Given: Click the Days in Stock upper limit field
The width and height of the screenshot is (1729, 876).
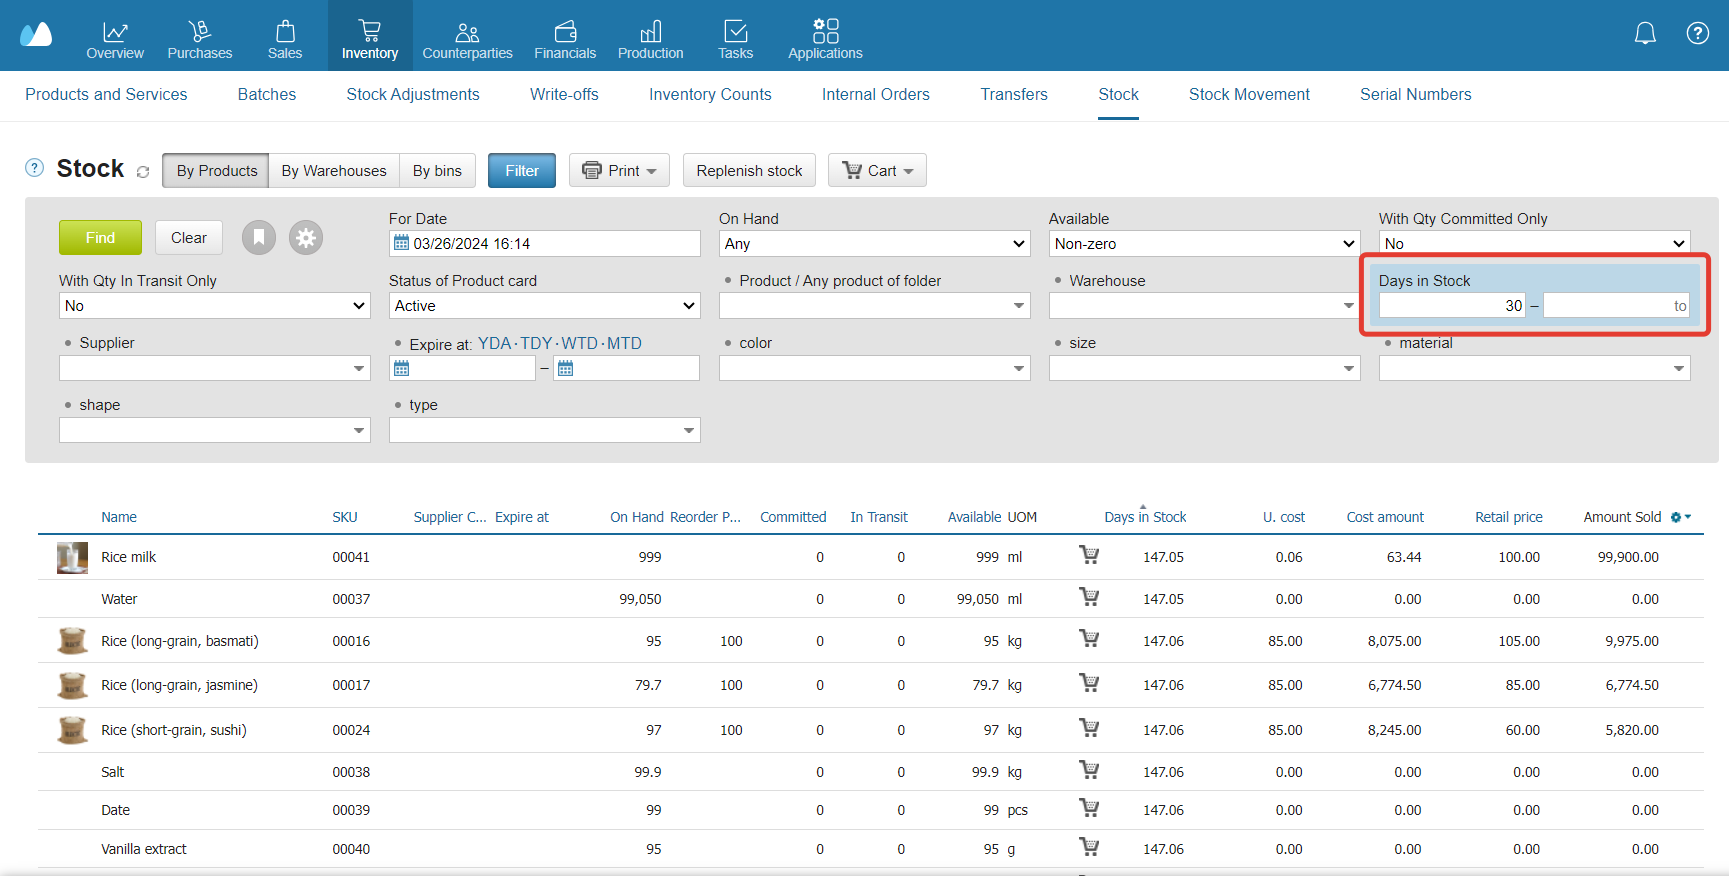Looking at the screenshot, I should [1613, 306].
